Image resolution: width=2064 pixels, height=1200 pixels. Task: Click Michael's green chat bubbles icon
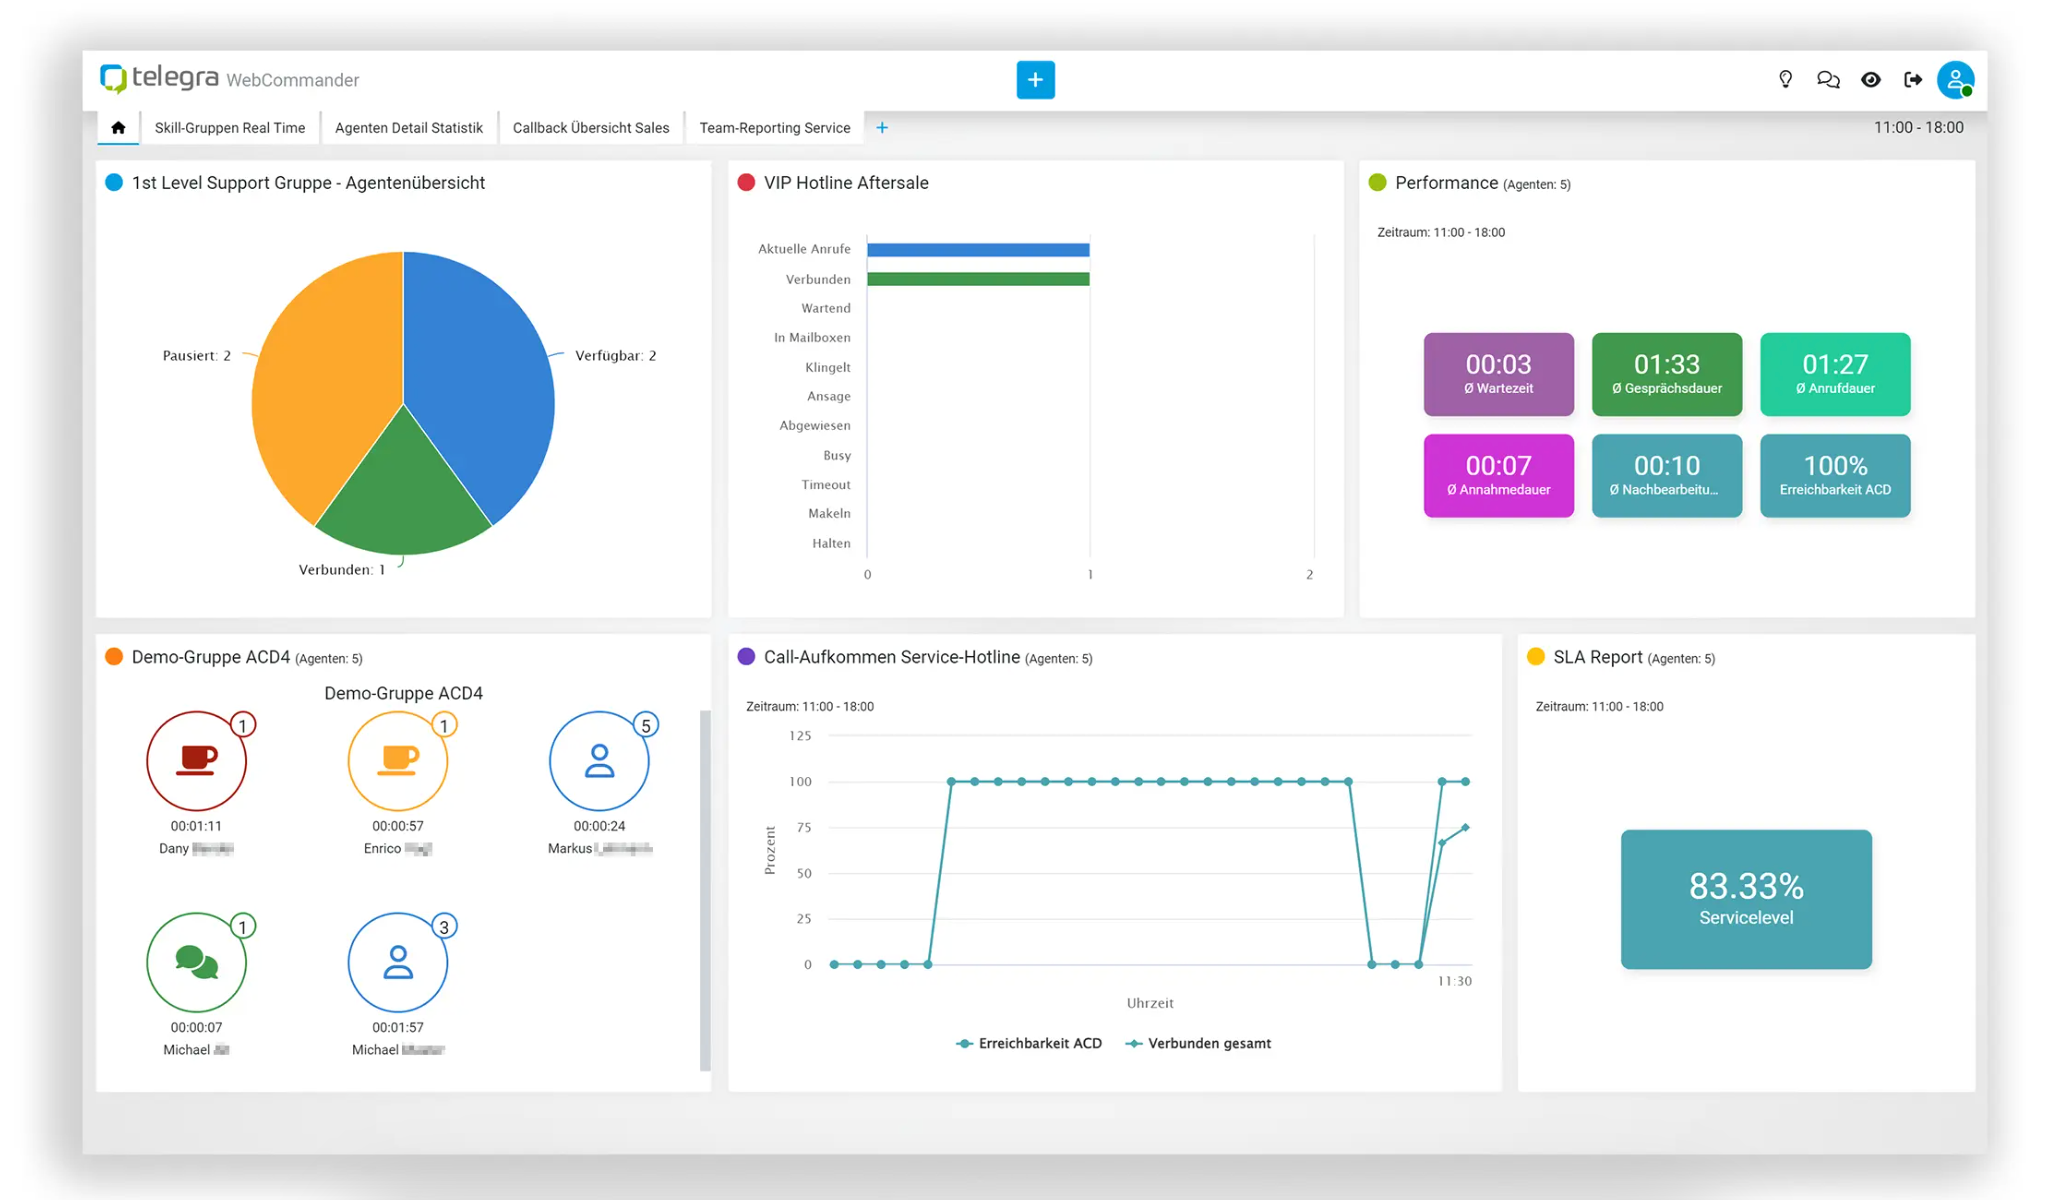coord(196,962)
